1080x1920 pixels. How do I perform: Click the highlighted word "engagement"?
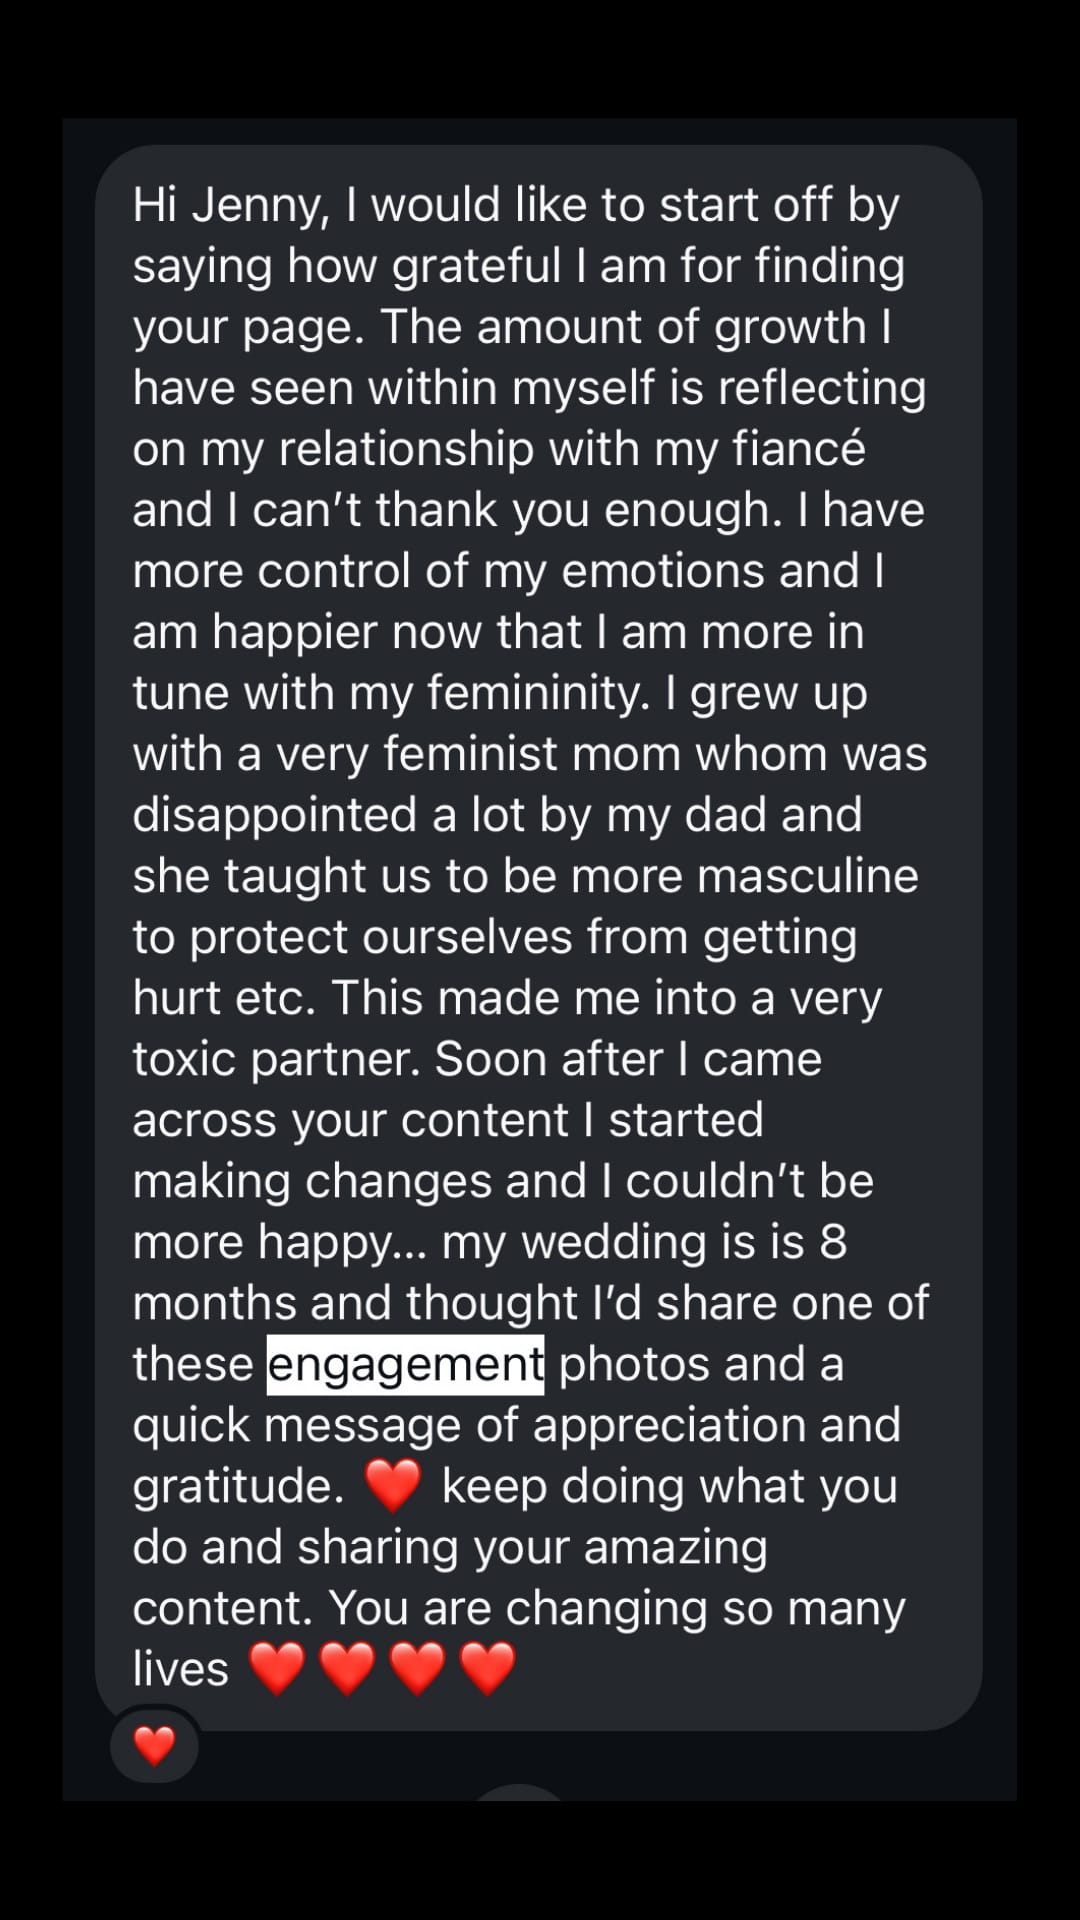[x=405, y=1364]
